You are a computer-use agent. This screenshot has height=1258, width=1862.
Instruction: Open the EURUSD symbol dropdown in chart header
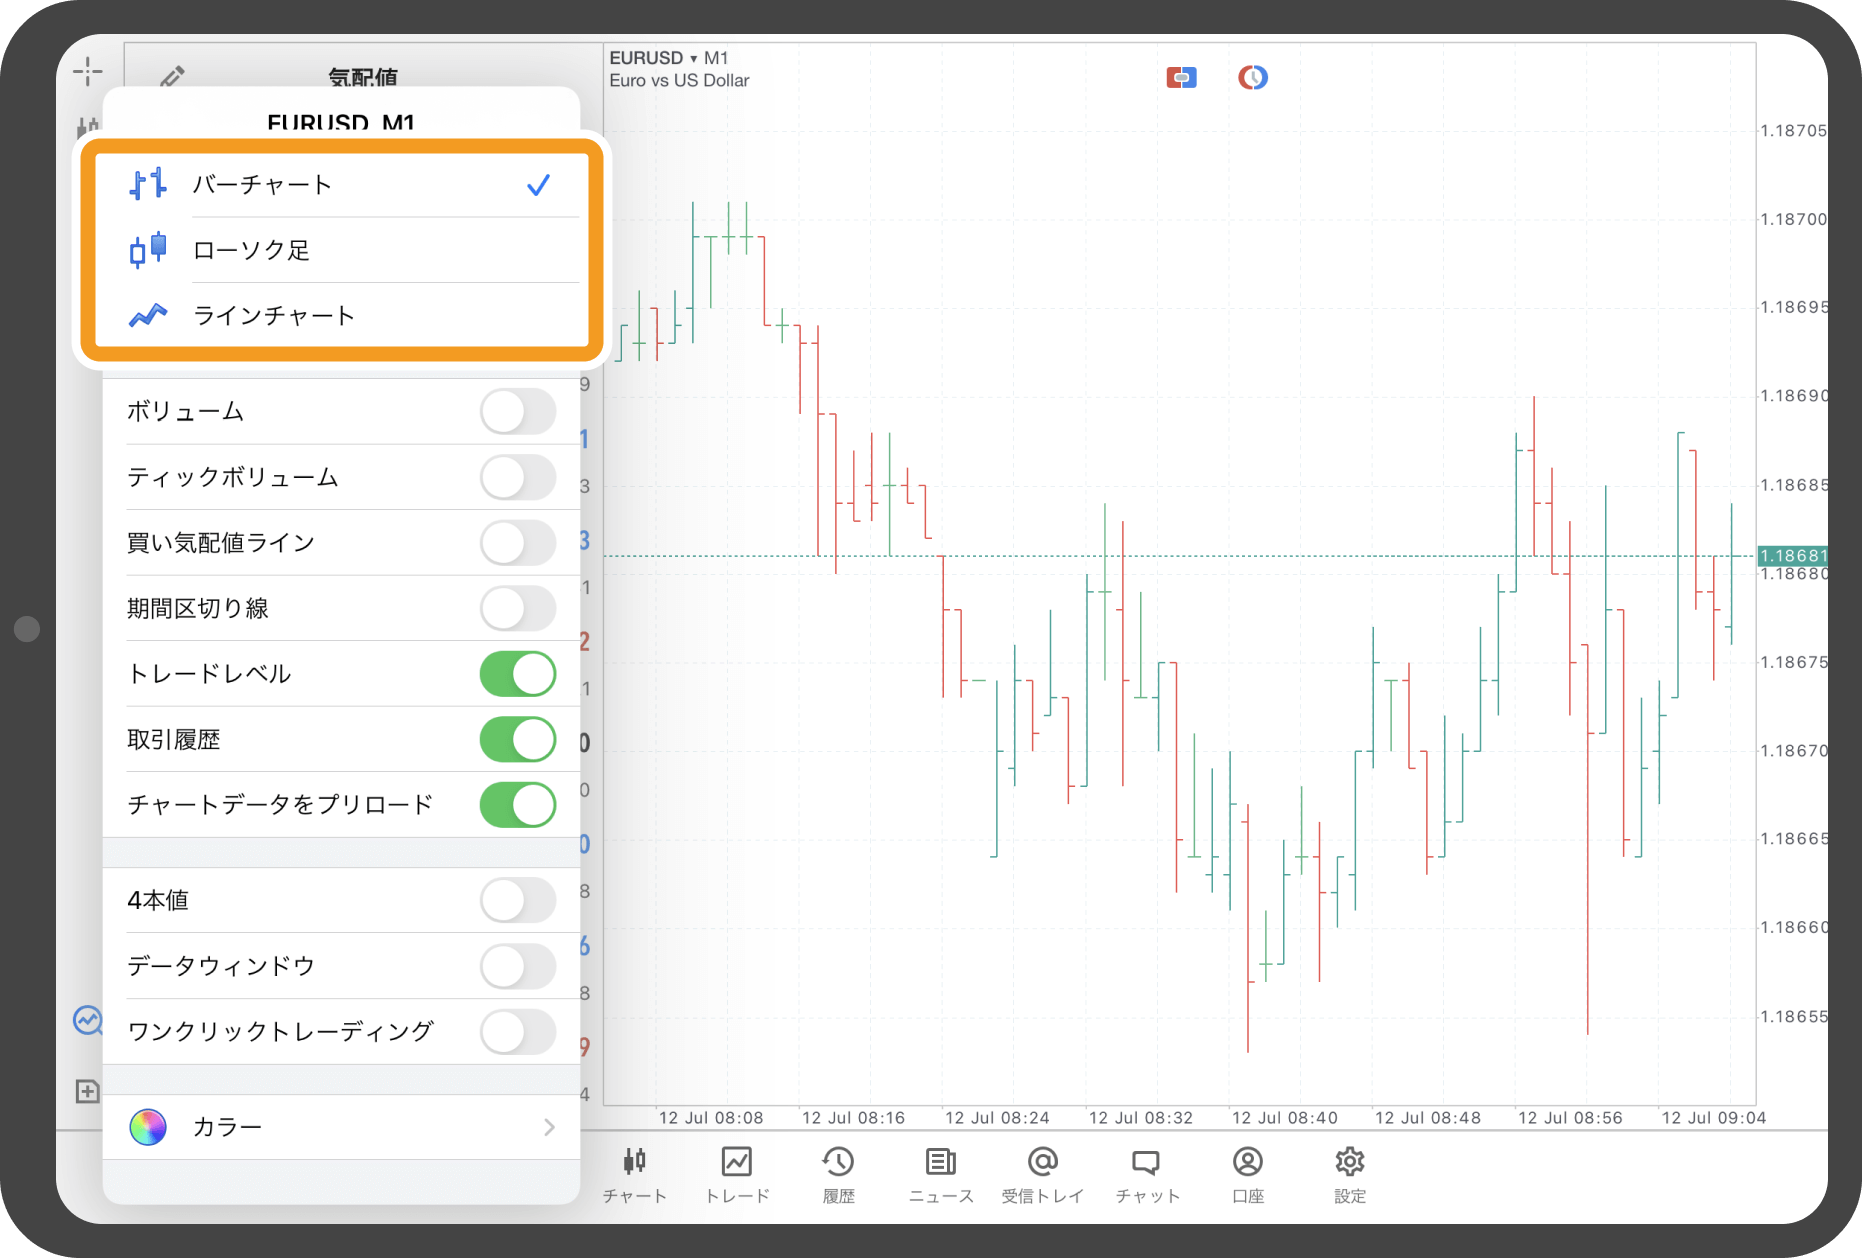[x=653, y=58]
